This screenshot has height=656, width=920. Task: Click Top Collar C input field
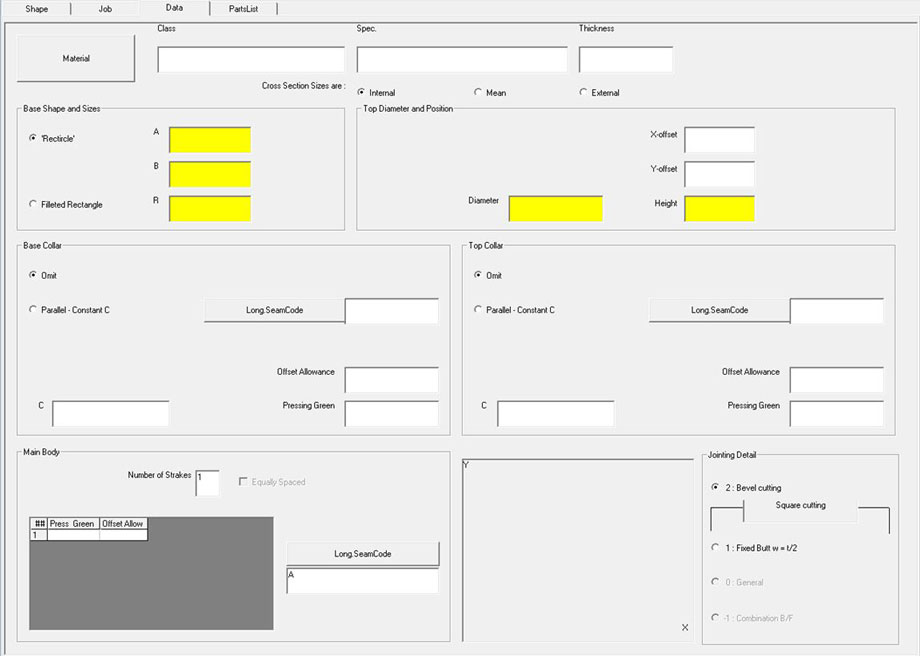click(556, 414)
